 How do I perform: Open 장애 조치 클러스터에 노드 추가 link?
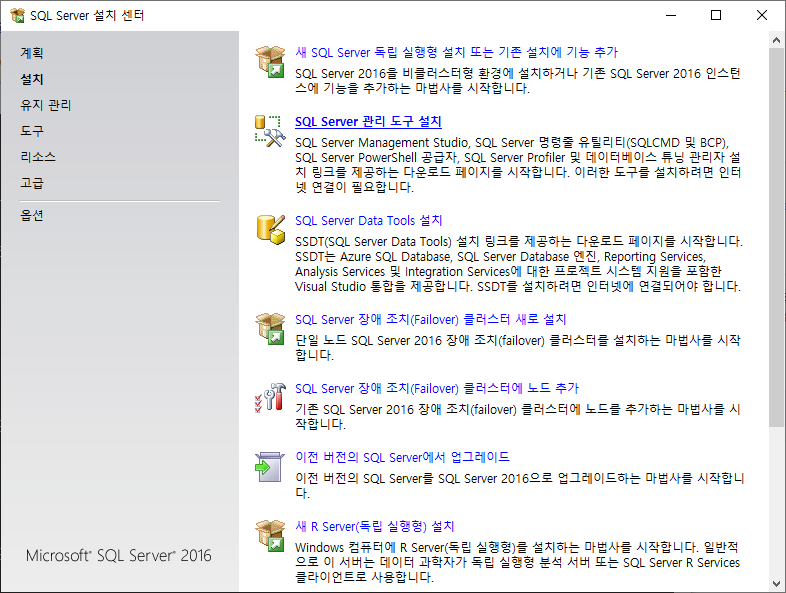(x=437, y=388)
